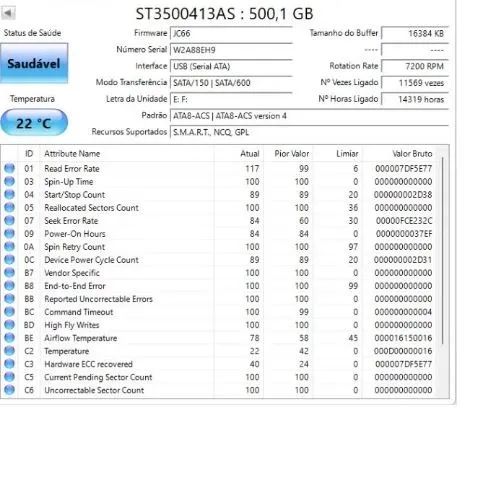
Task: Select the End-to-End Error attribute name
Action: 75,286
